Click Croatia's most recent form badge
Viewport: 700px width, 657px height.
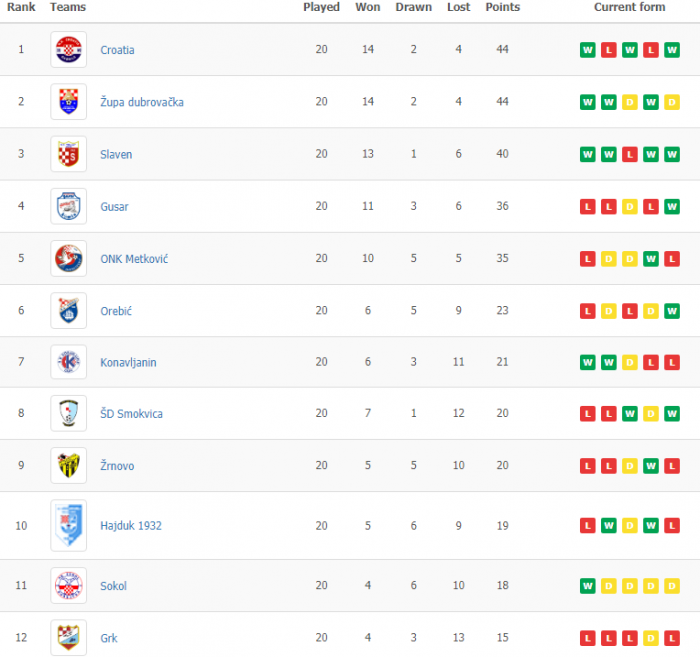coord(672,50)
